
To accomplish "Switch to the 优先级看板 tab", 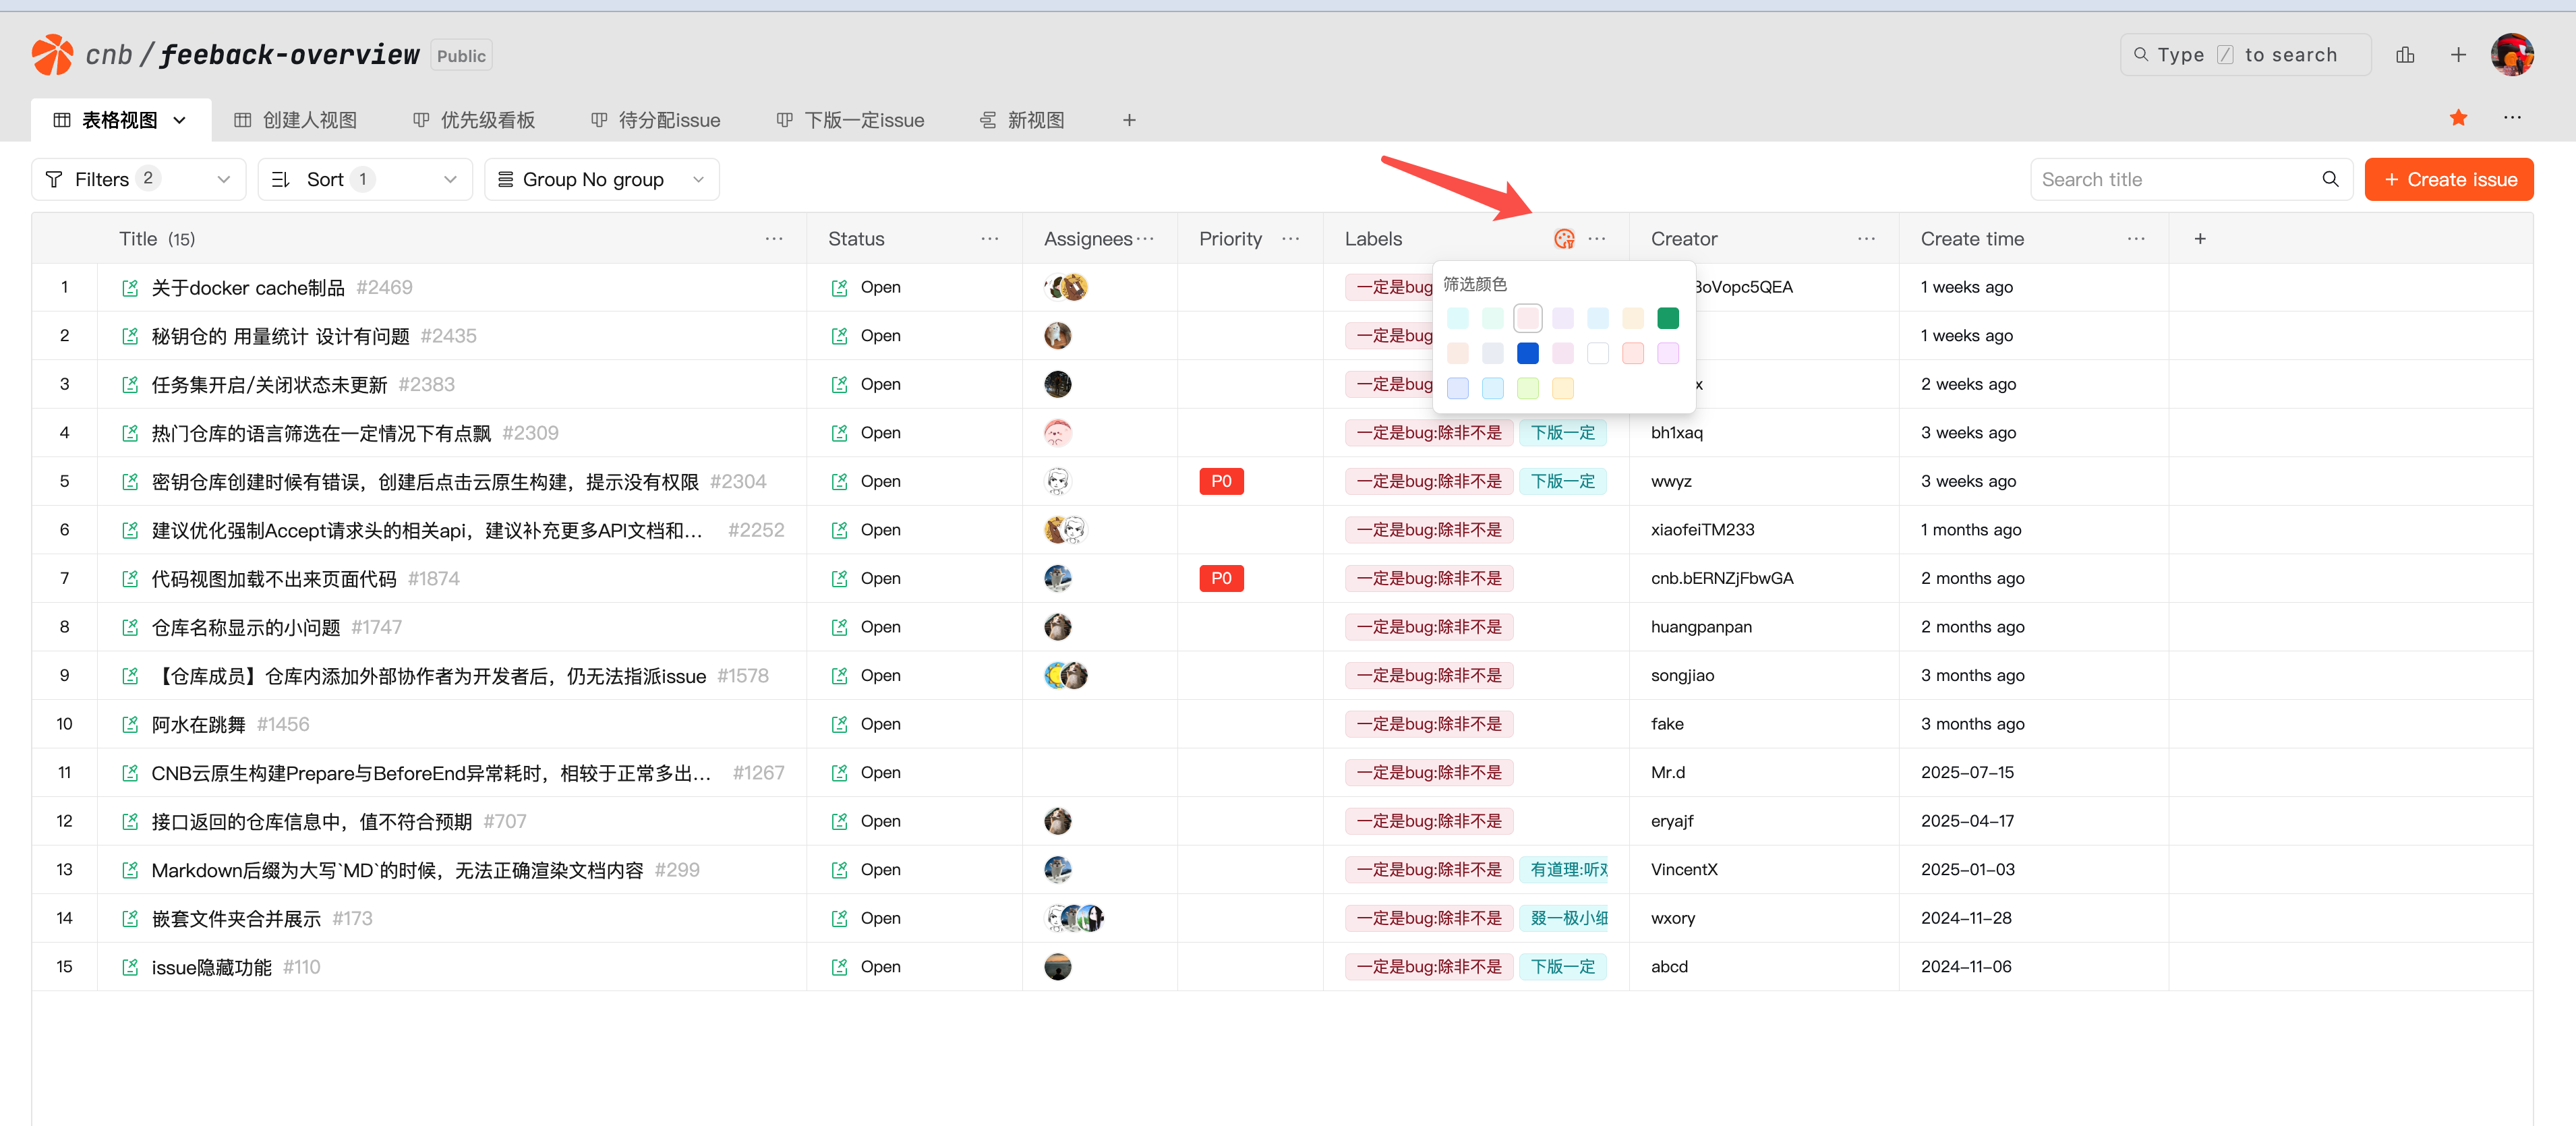I will tap(474, 120).
